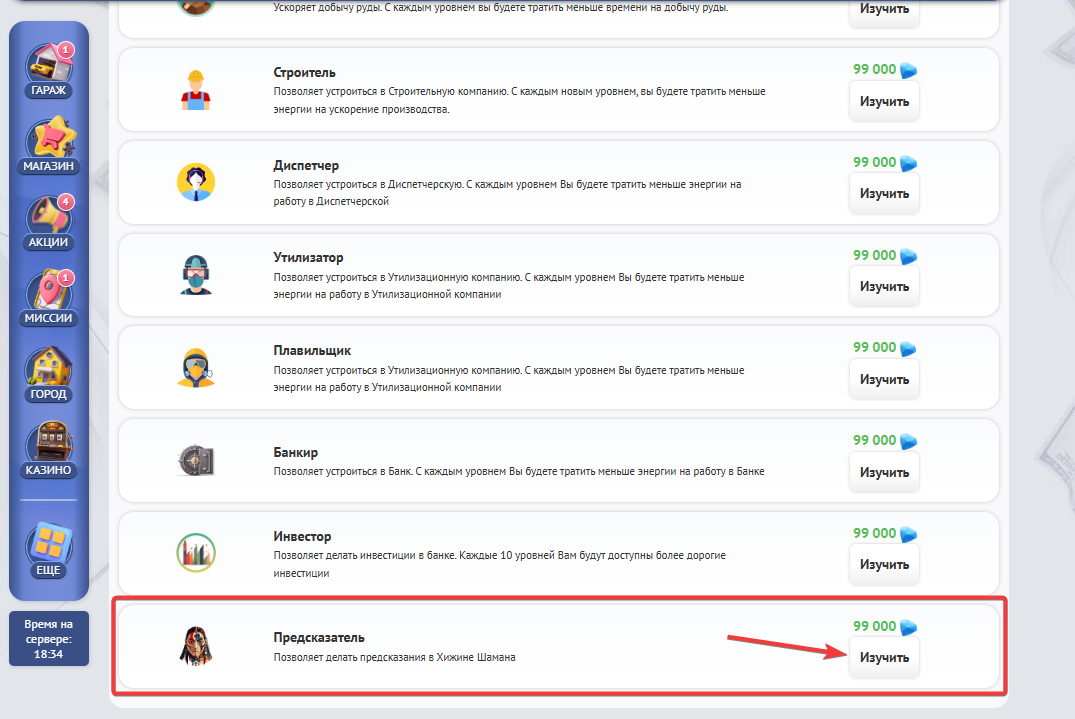Click Изучить for the Утилизатор skill
This screenshot has height=719, width=1075.
pos(884,287)
